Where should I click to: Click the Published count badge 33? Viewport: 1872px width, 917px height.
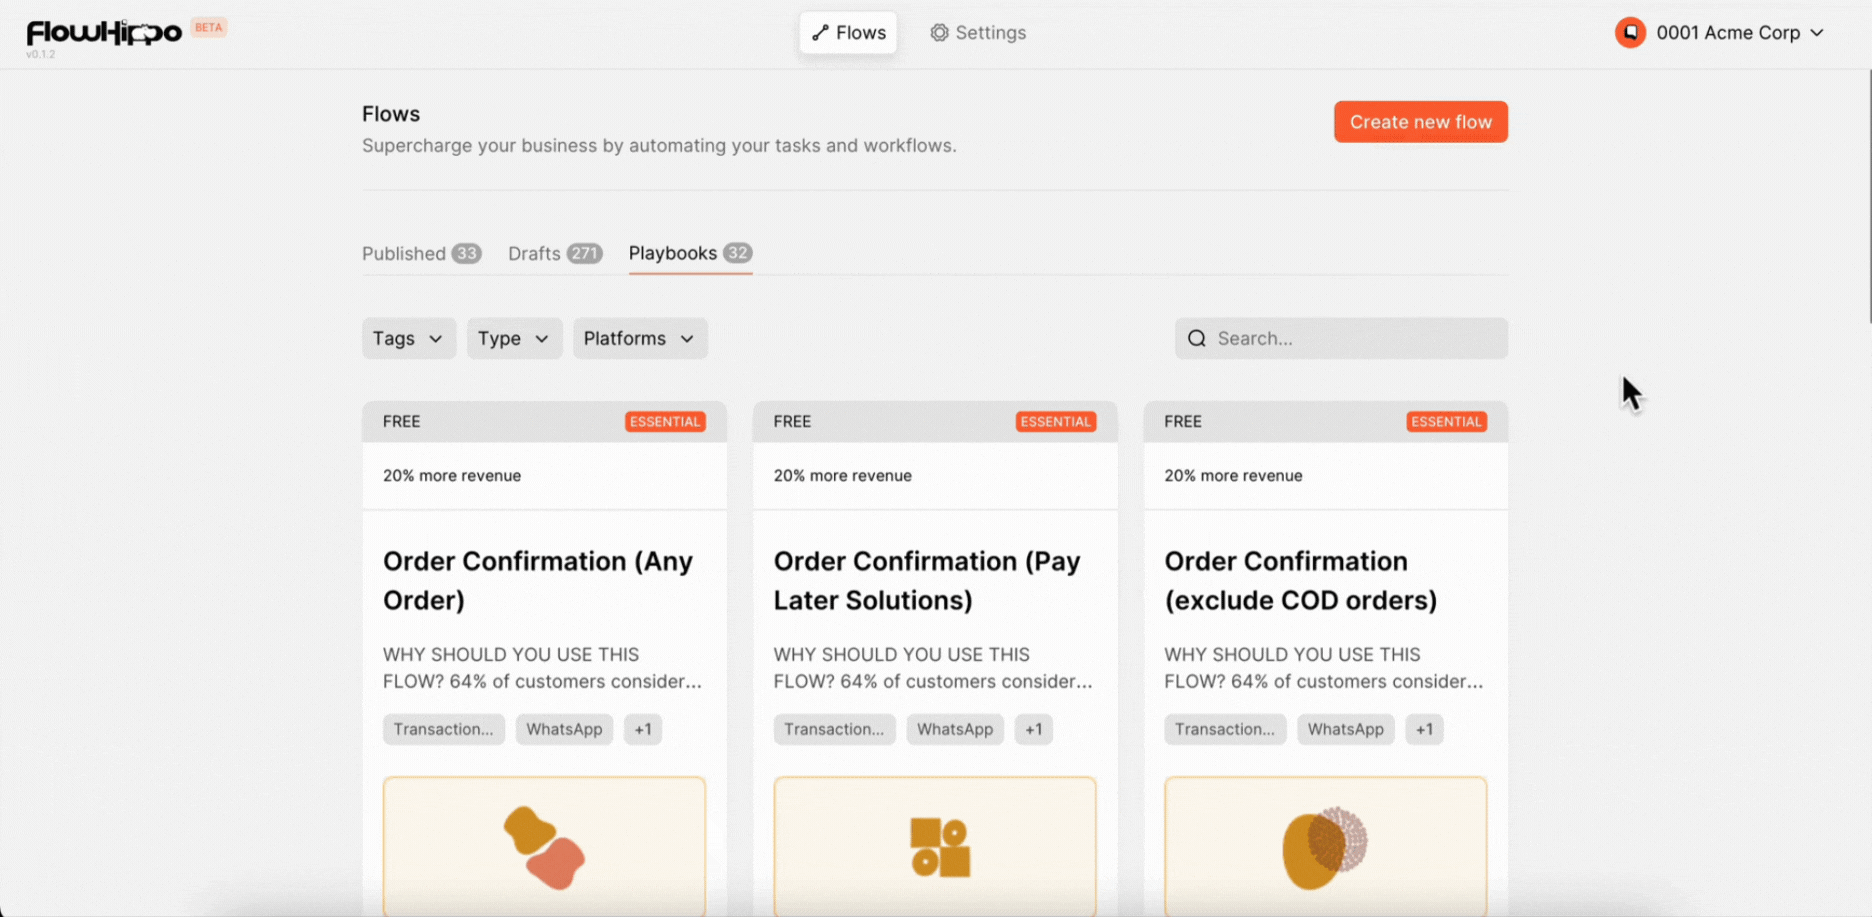(x=466, y=254)
